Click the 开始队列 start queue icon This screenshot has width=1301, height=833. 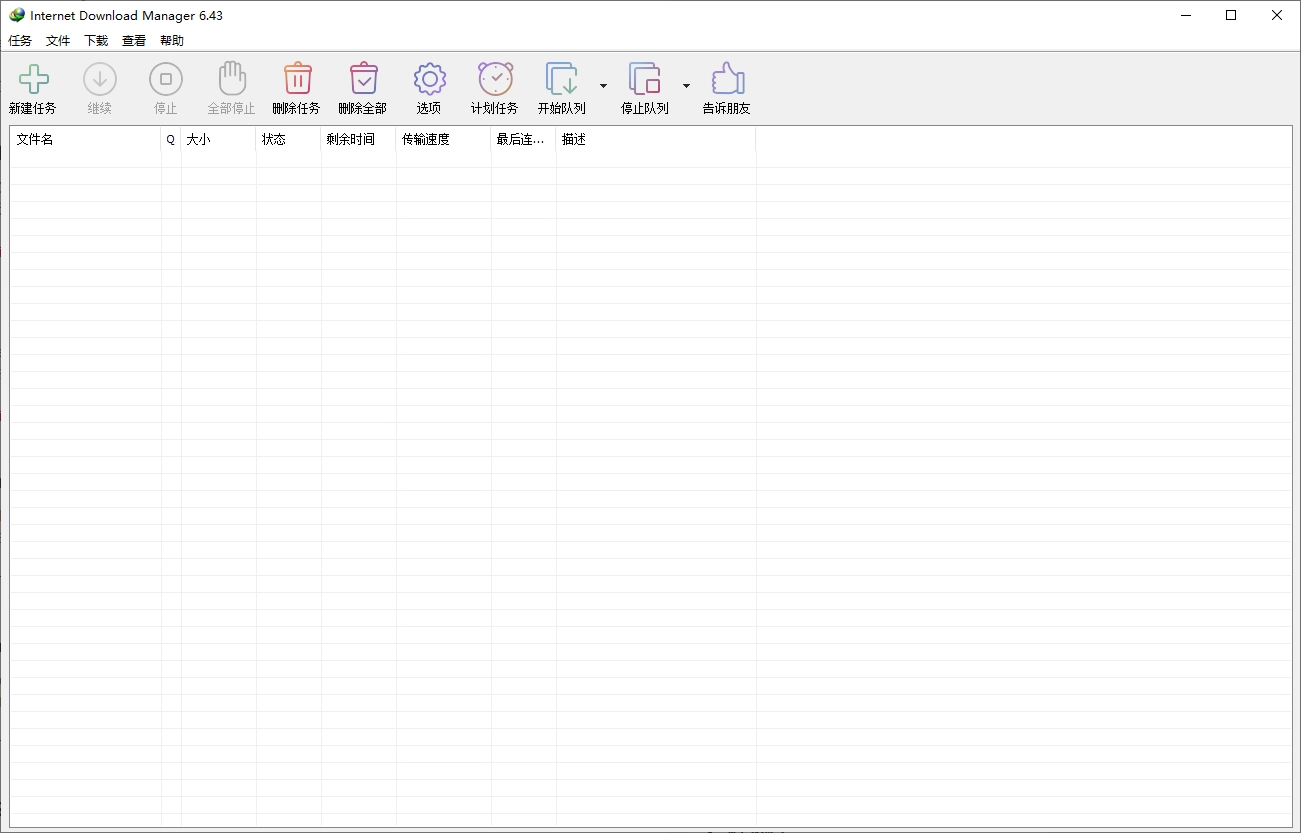(x=562, y=79)
